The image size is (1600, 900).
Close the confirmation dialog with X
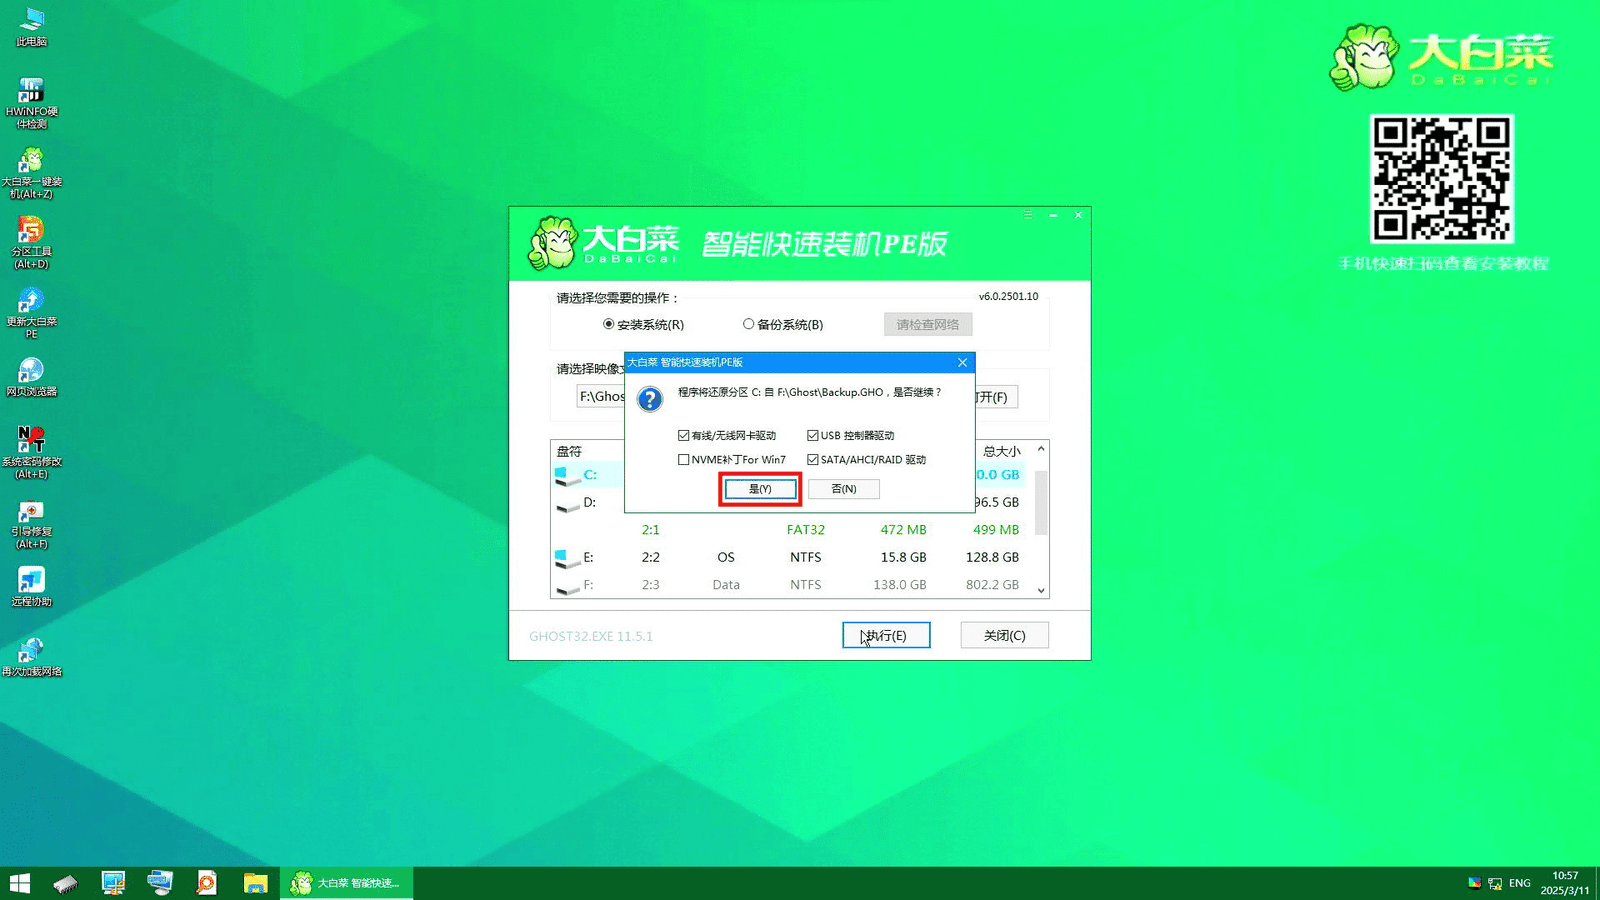coord(963,362)
